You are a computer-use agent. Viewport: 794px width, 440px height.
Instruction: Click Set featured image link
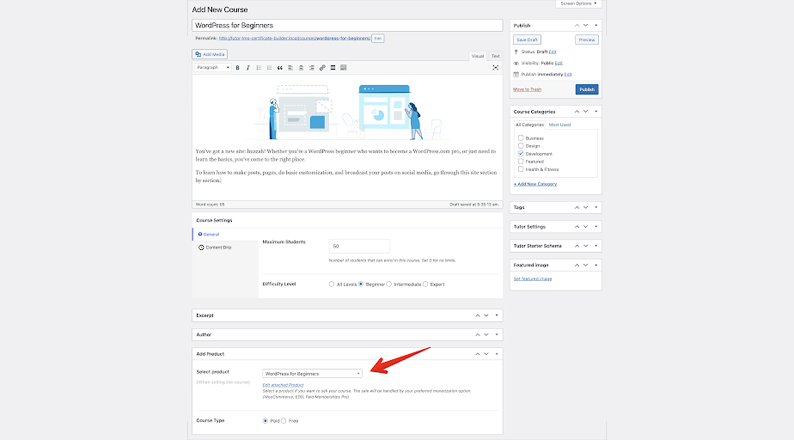click(x=533, y=279)
